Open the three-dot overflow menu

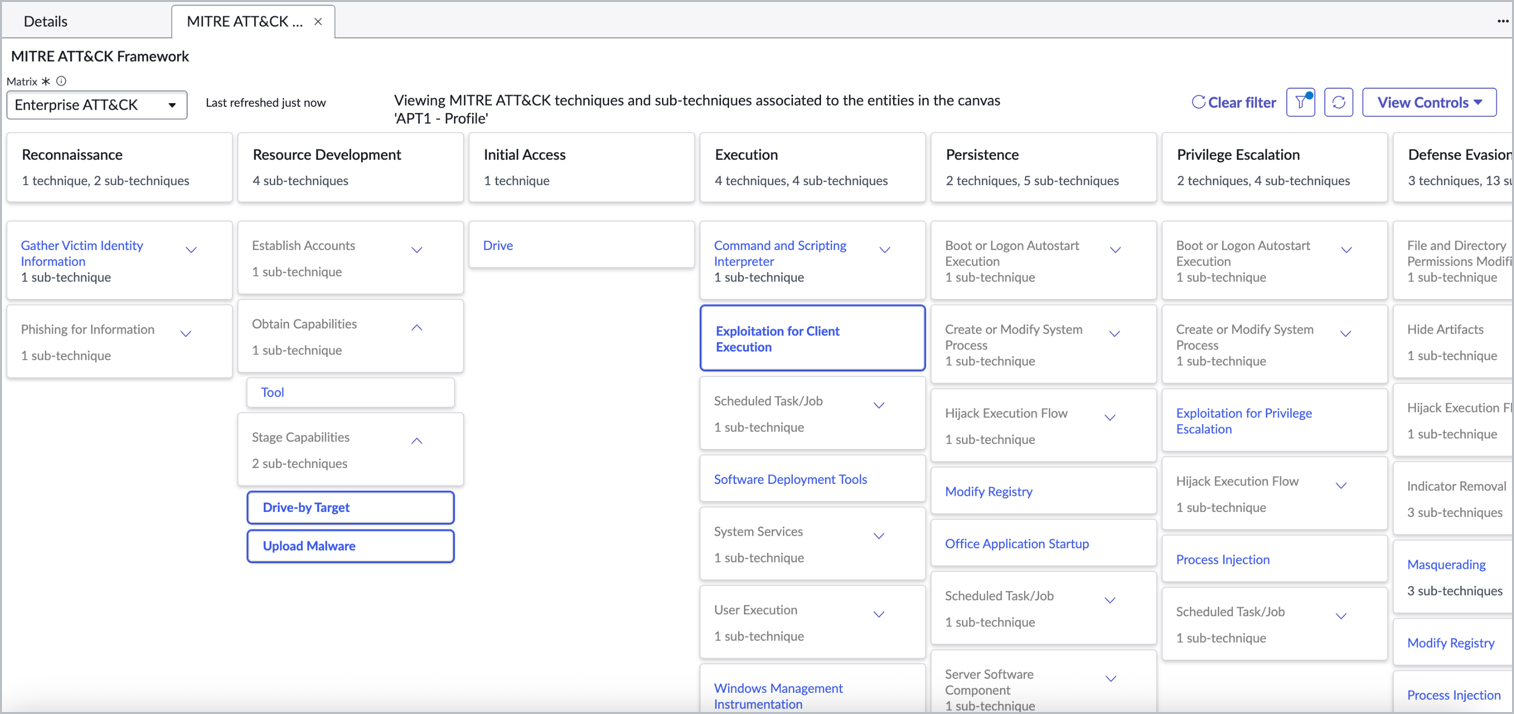1502,21
